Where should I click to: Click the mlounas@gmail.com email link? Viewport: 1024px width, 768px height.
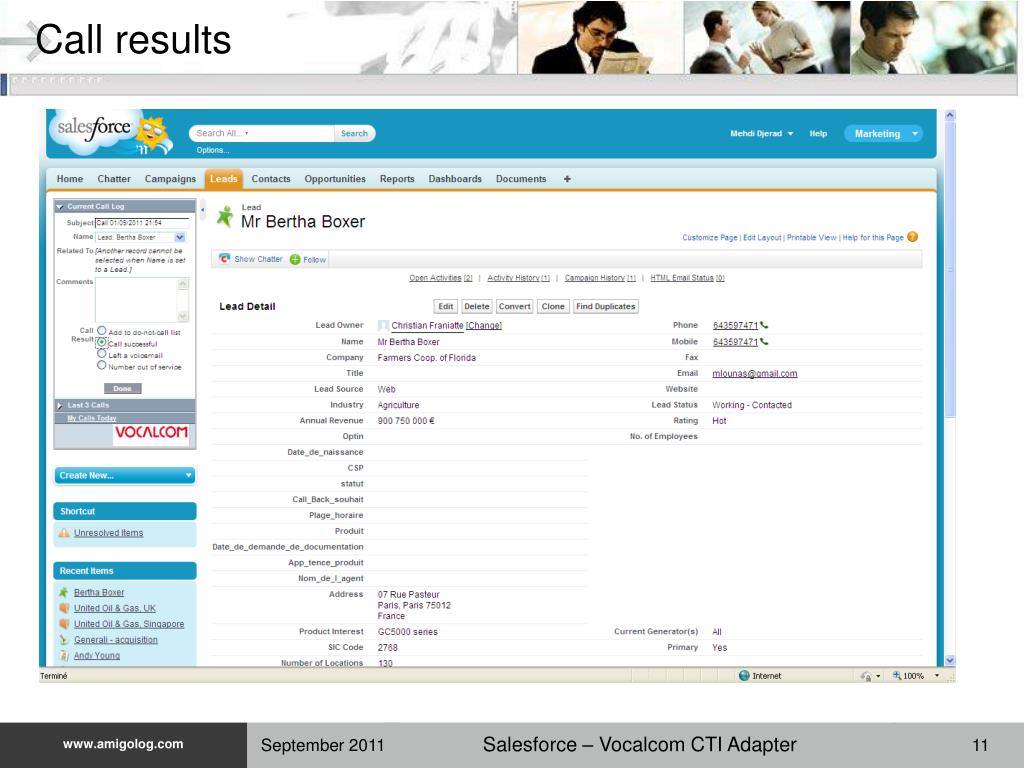[x=754, y=374]
